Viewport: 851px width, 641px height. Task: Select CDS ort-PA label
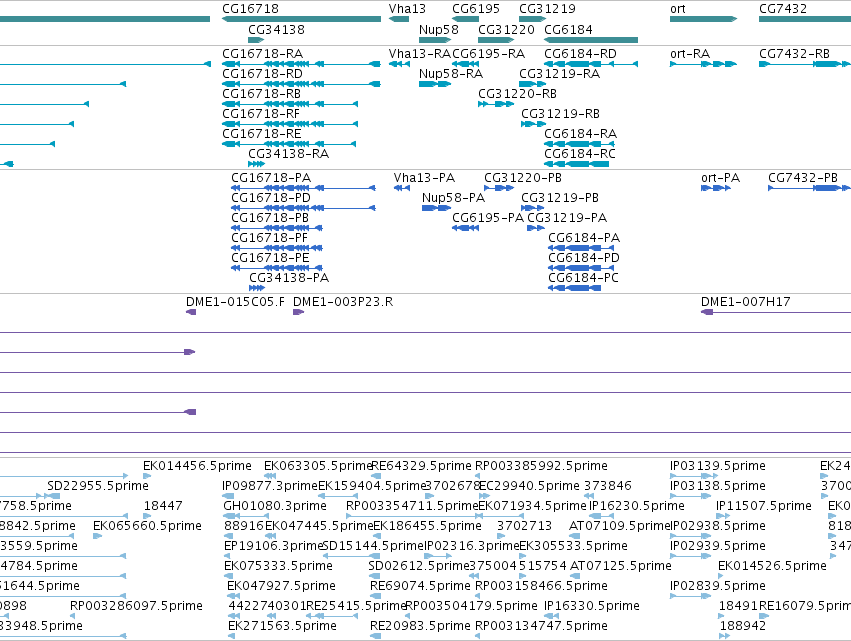pos(721,178)
